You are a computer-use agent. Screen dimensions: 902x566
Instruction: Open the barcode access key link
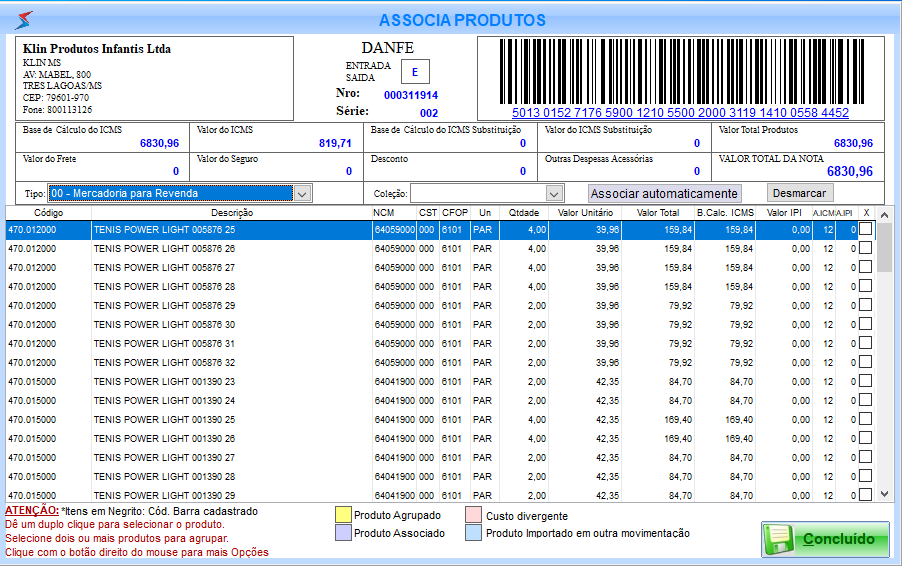(681, 113)
